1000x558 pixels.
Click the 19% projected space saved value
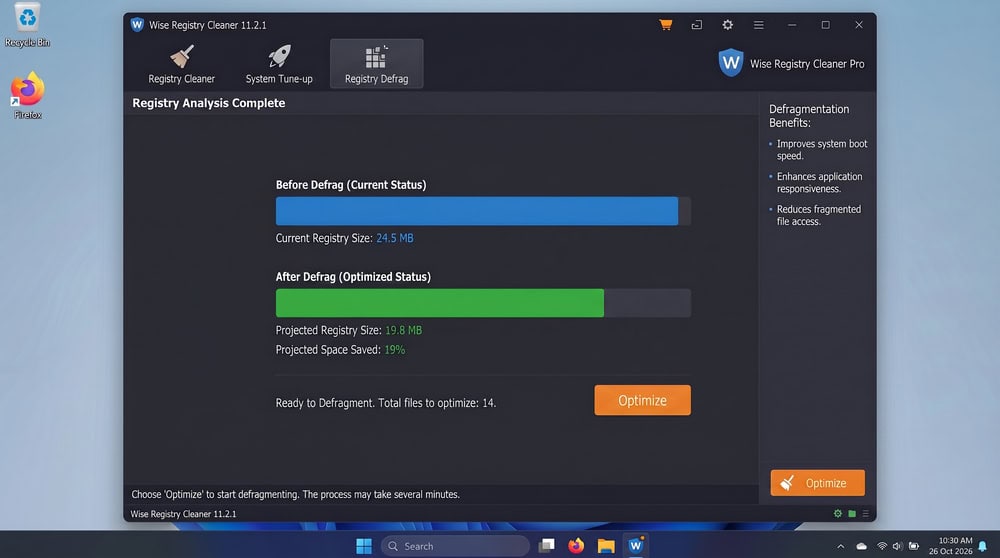coord(395,349)
